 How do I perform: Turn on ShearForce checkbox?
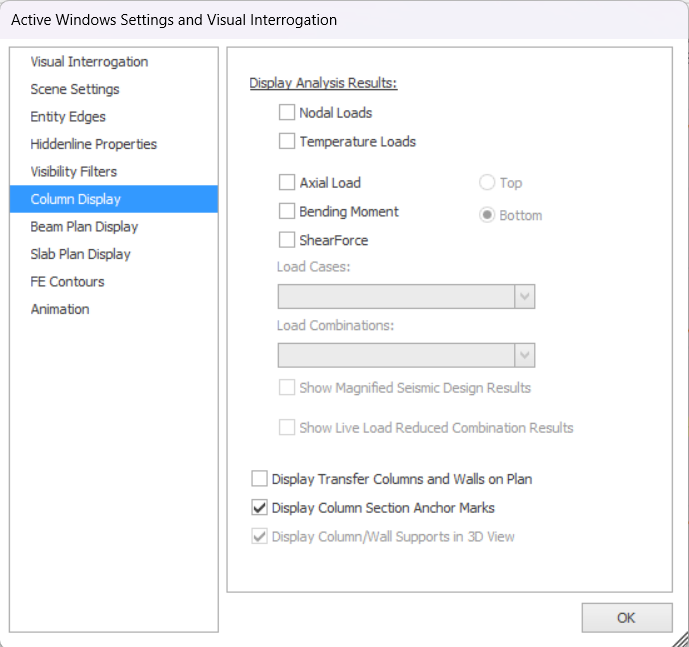pyautogui.click(x=287, y=240)
